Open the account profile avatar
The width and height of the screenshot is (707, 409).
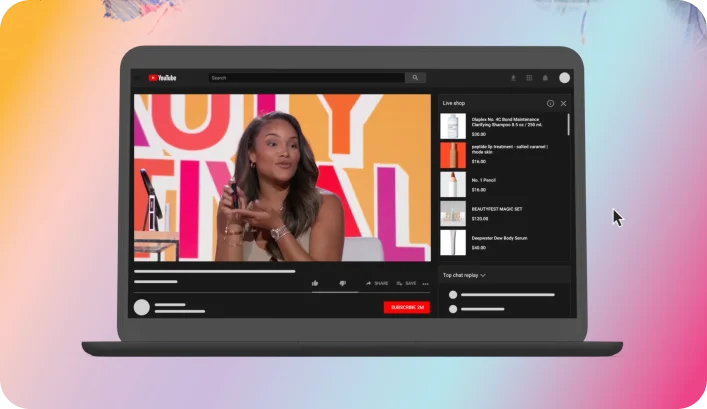(565, 78)
